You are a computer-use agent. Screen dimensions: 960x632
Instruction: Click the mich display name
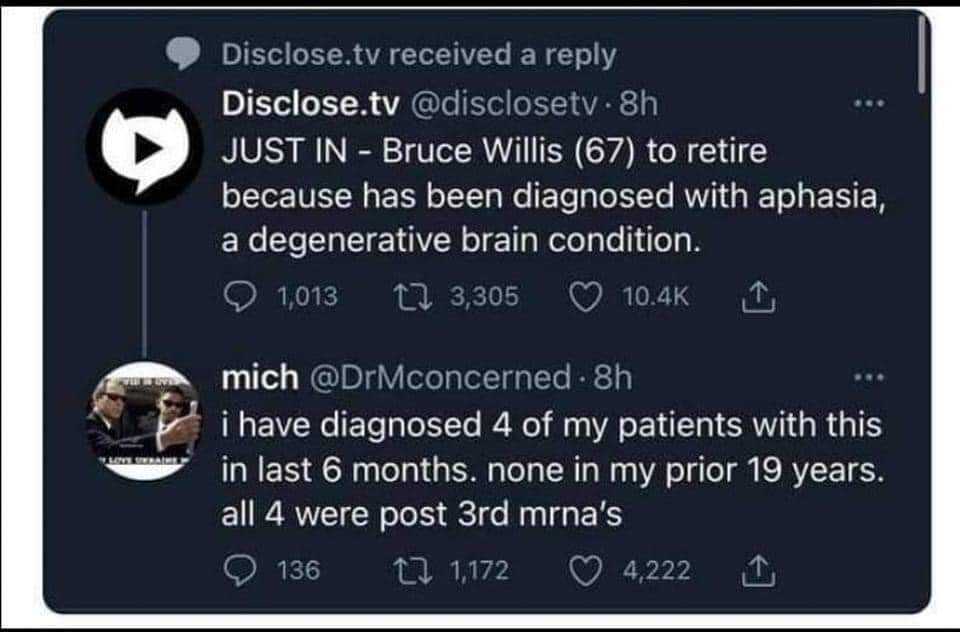(259, 378)
